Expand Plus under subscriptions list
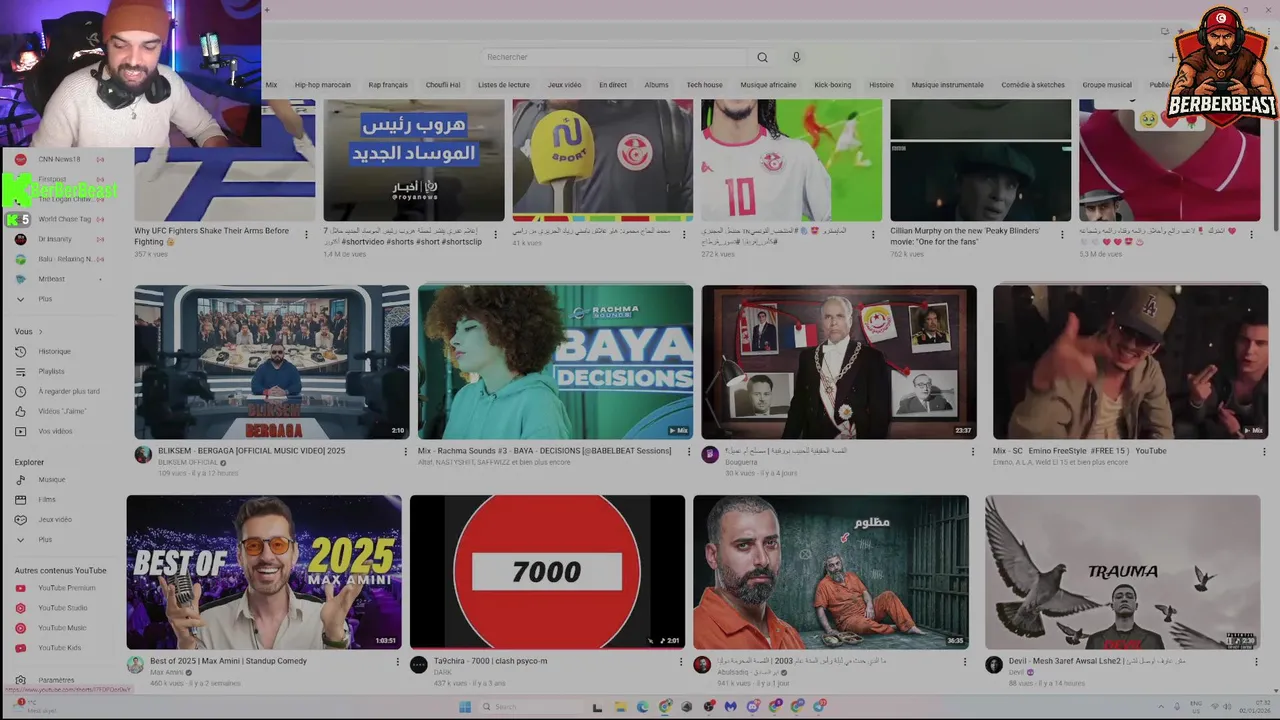The image size is (1280, 720). coord(44,299)
